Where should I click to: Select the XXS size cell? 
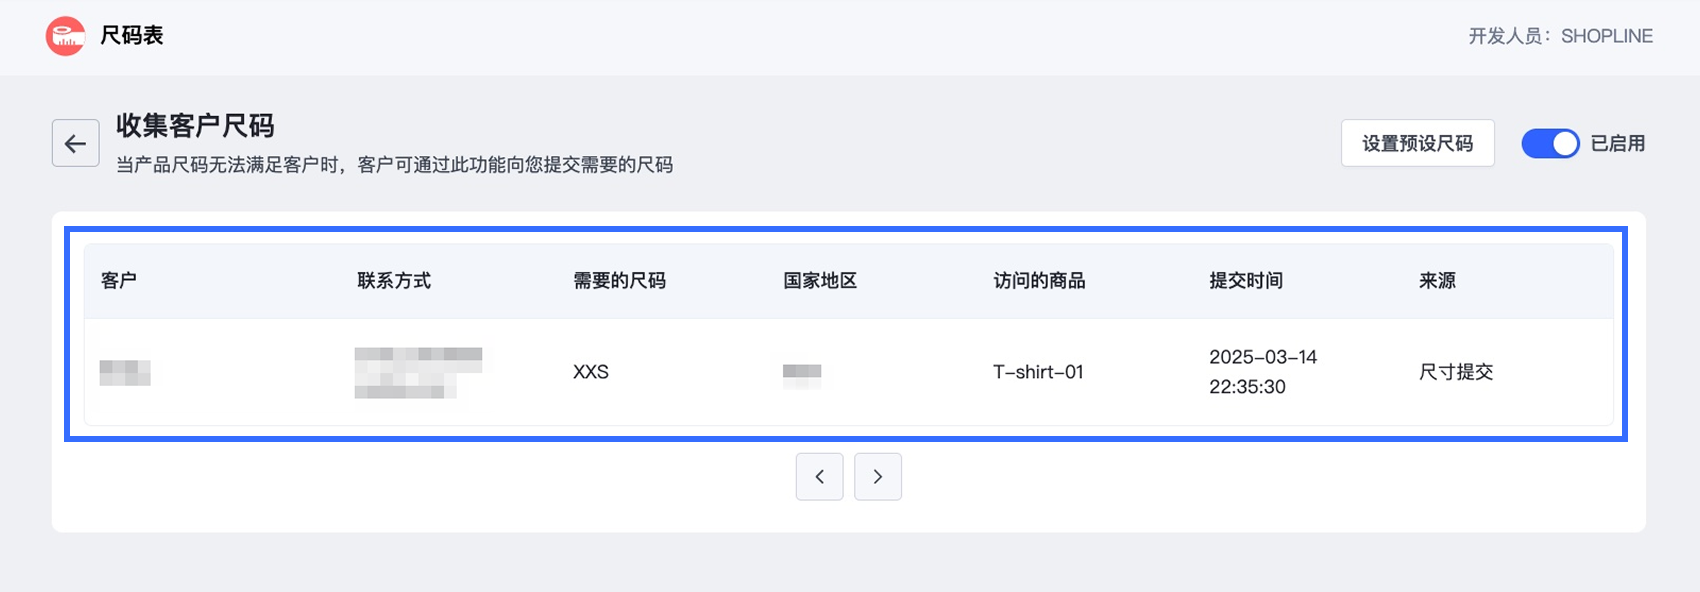tap(591, 372)
